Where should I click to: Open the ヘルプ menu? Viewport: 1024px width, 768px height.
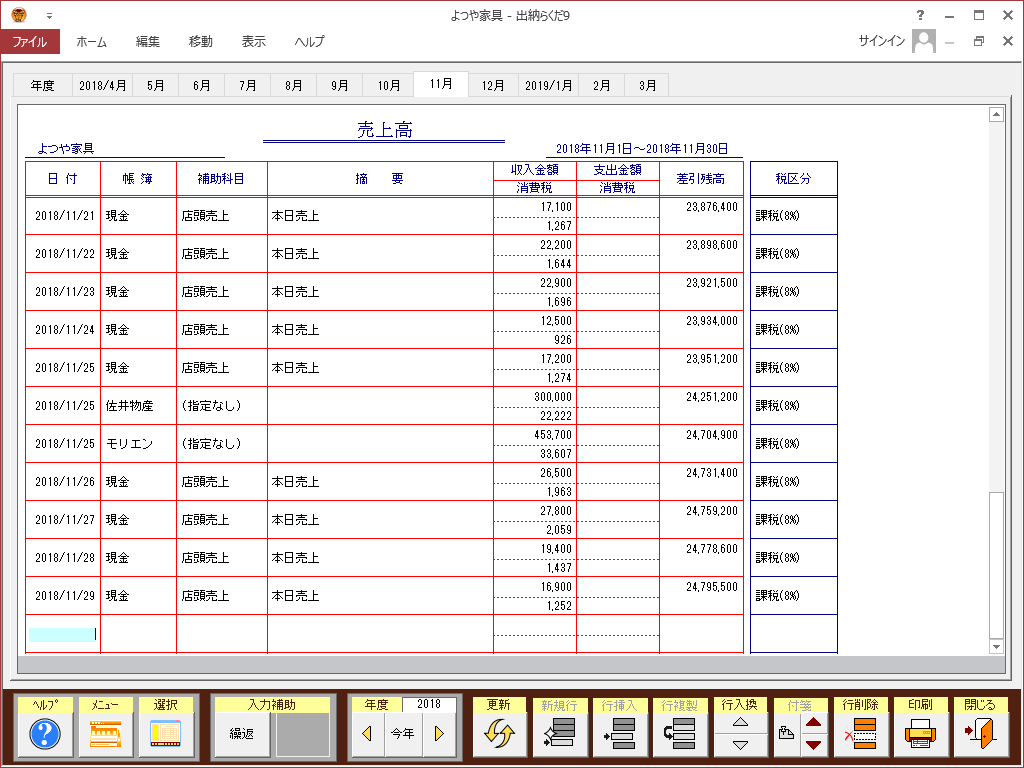coord(310,41)
